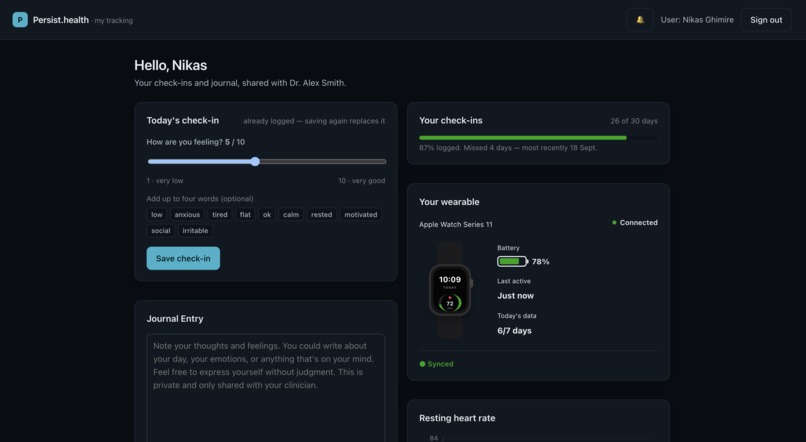Click the 'Your wearable' heading

tap(449, 202)
